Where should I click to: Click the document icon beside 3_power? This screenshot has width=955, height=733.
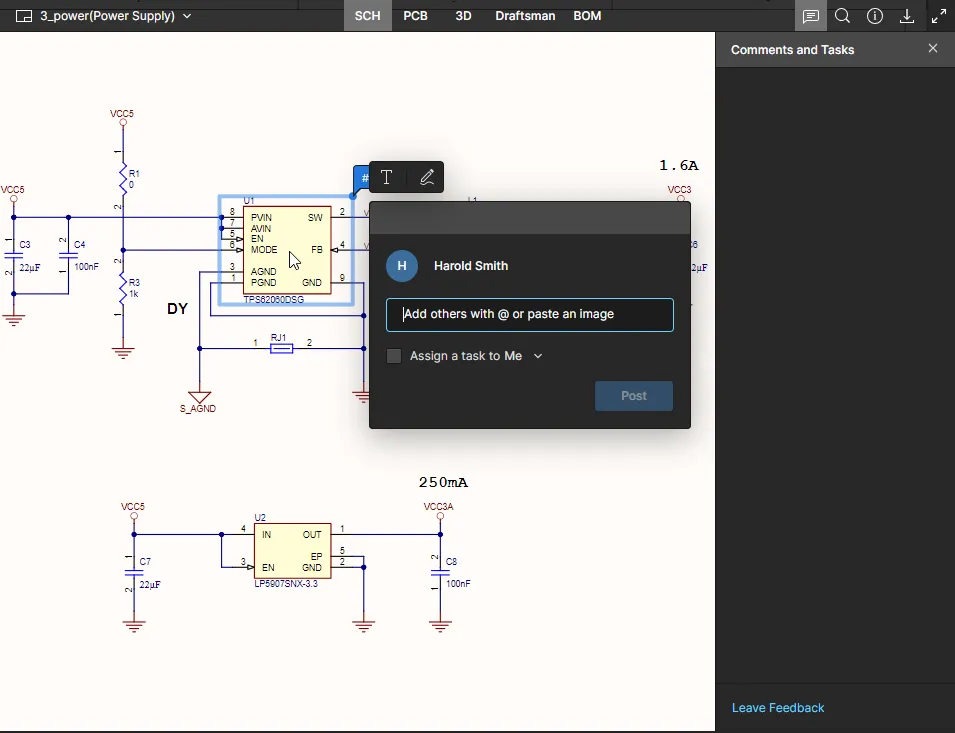(24, 16)
